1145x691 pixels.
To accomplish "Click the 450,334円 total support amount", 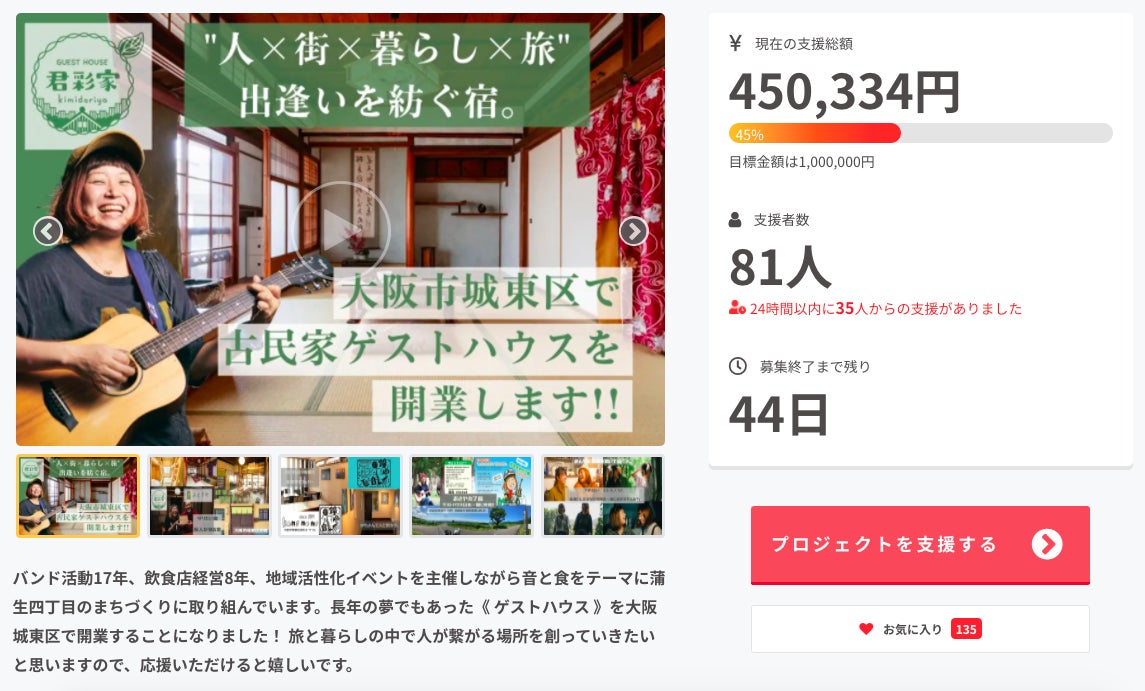I will pyautogui.click(x=844, y=92).
